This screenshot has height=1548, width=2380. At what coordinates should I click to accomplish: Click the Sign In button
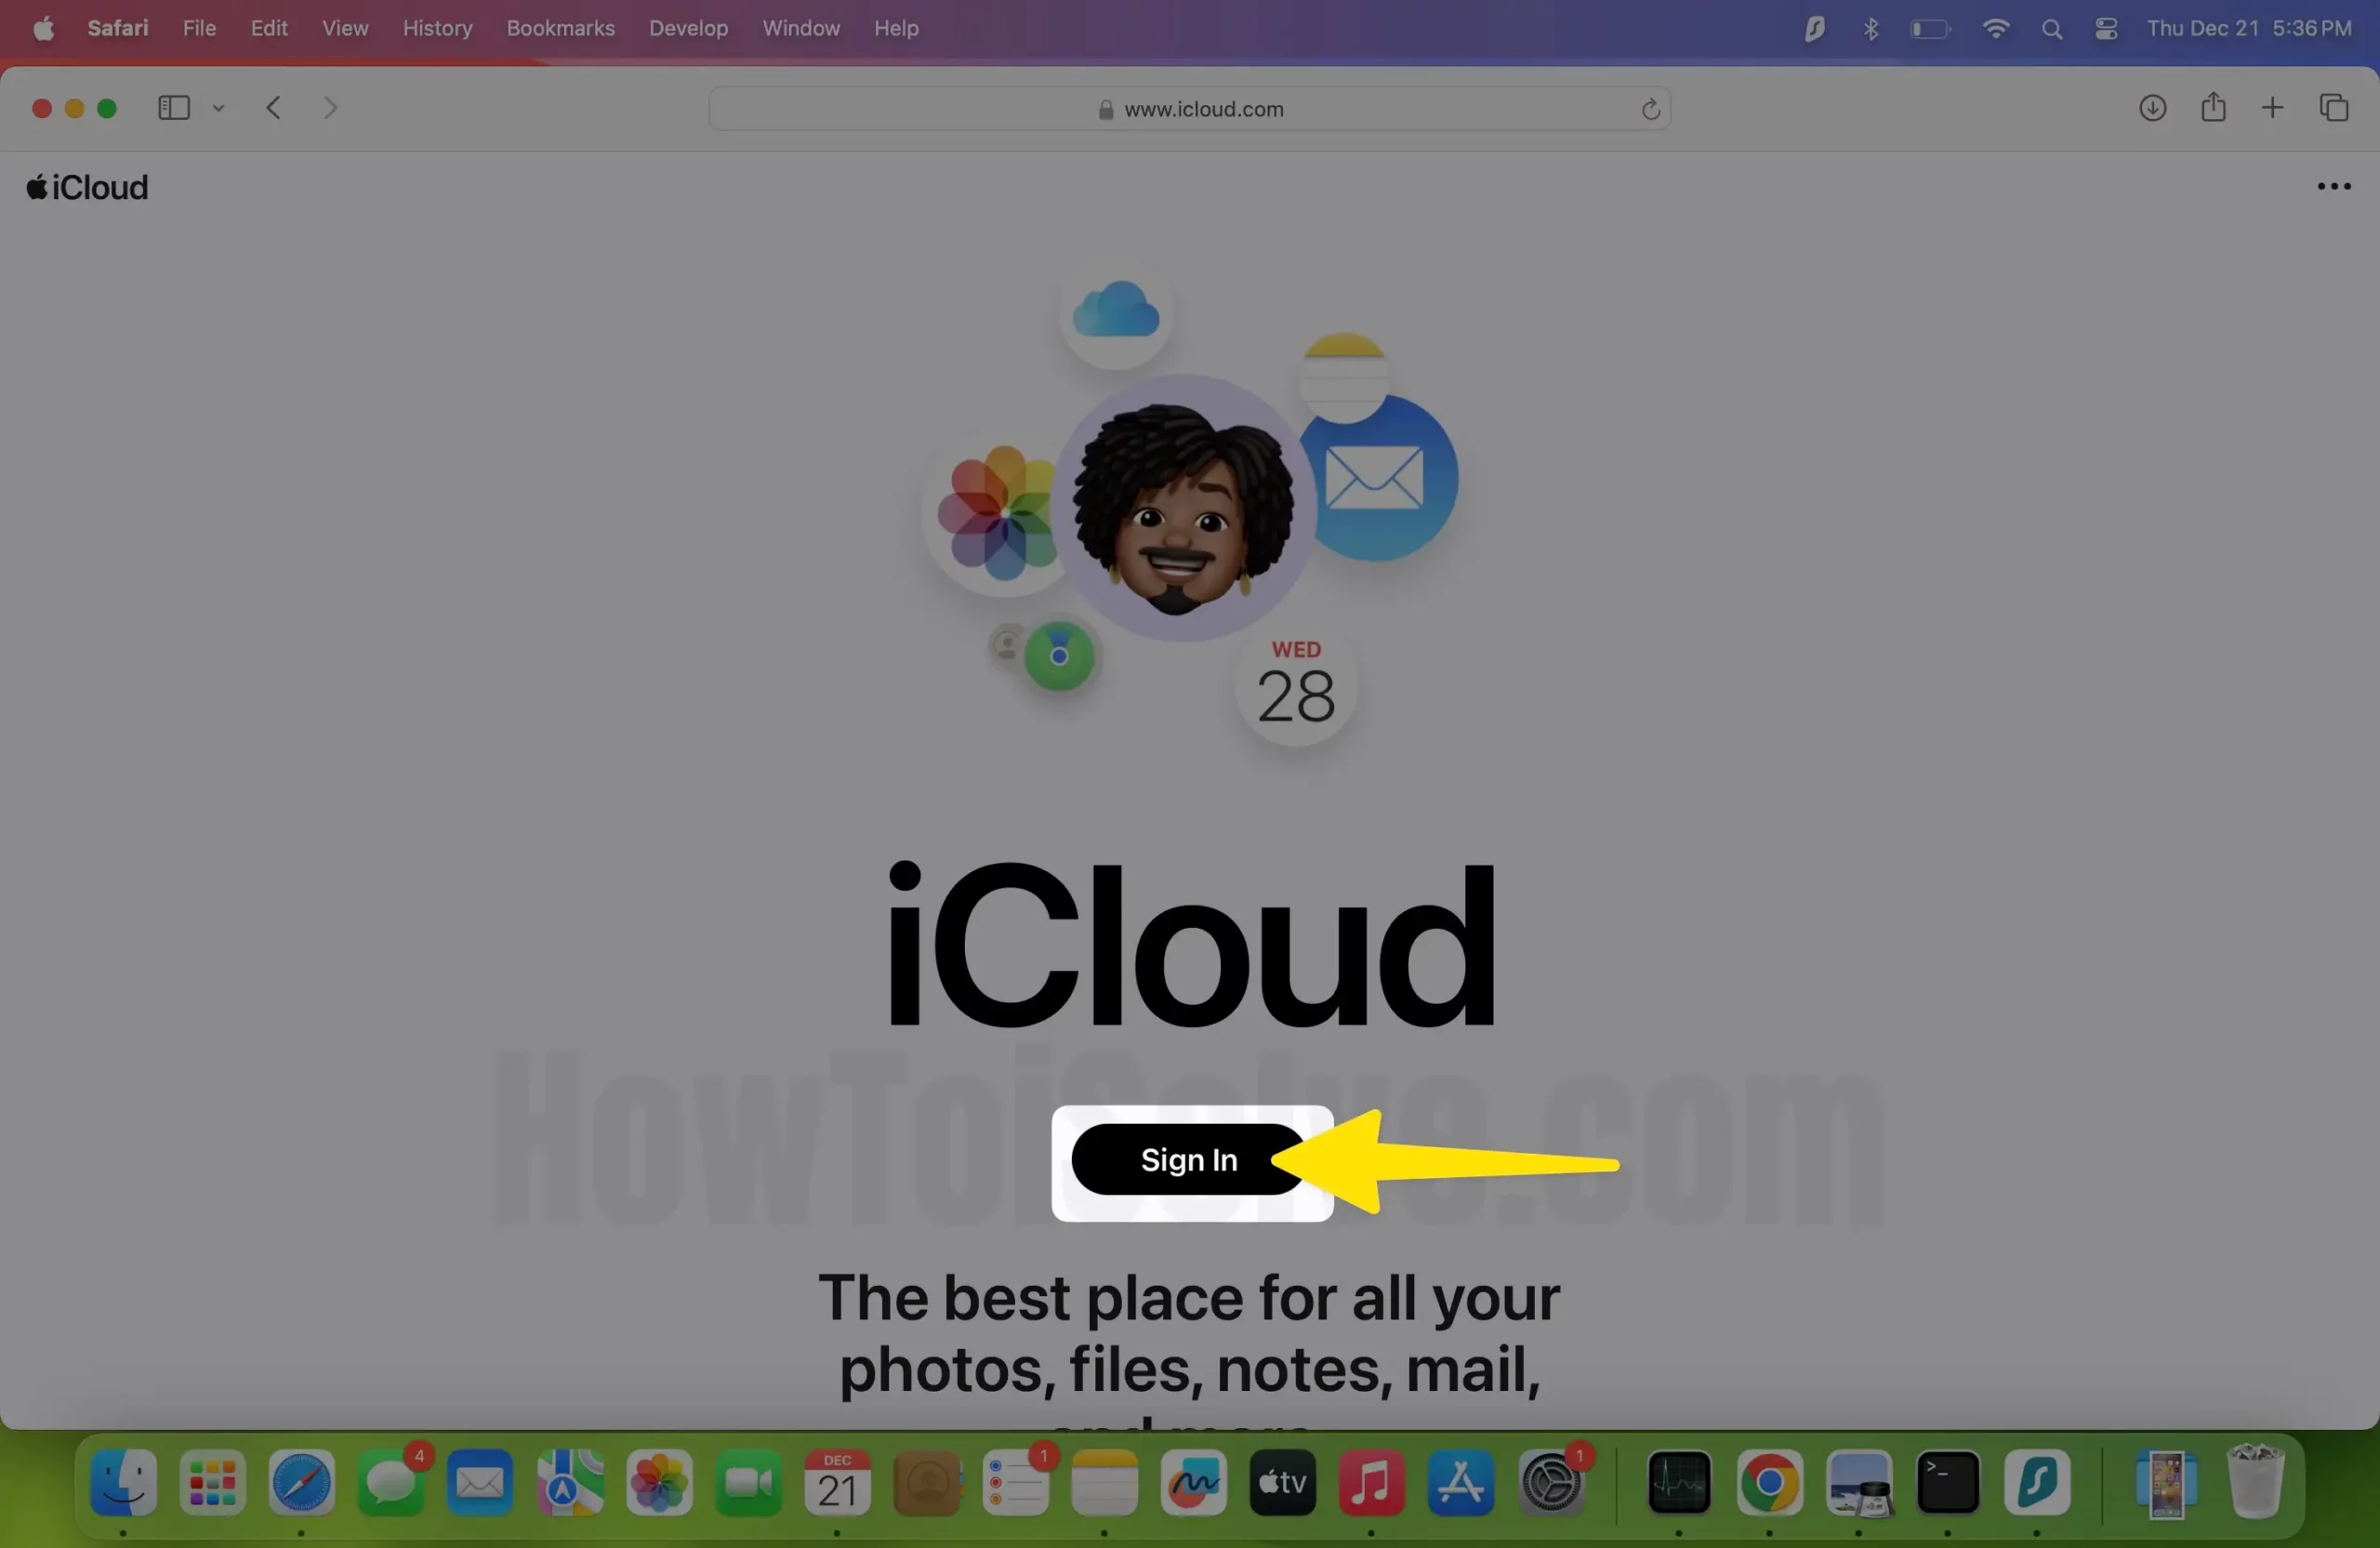1188,1161
